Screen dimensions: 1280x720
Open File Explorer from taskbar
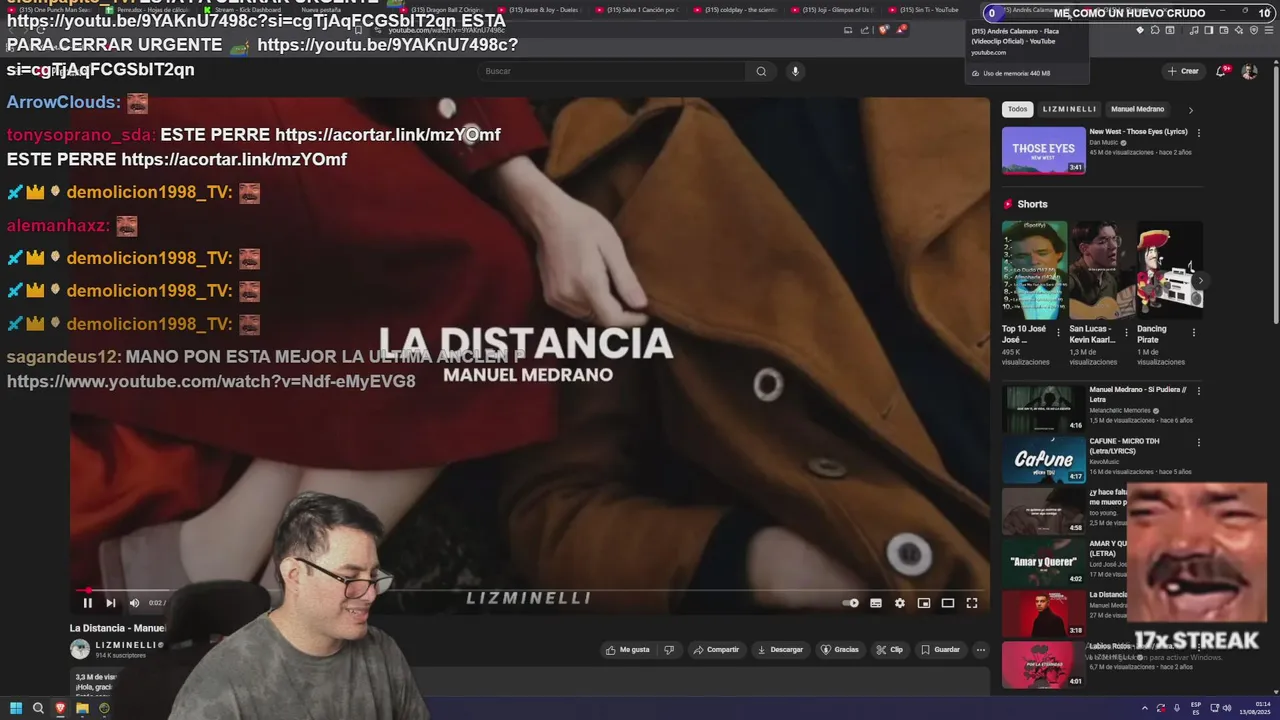coord(82,708)
